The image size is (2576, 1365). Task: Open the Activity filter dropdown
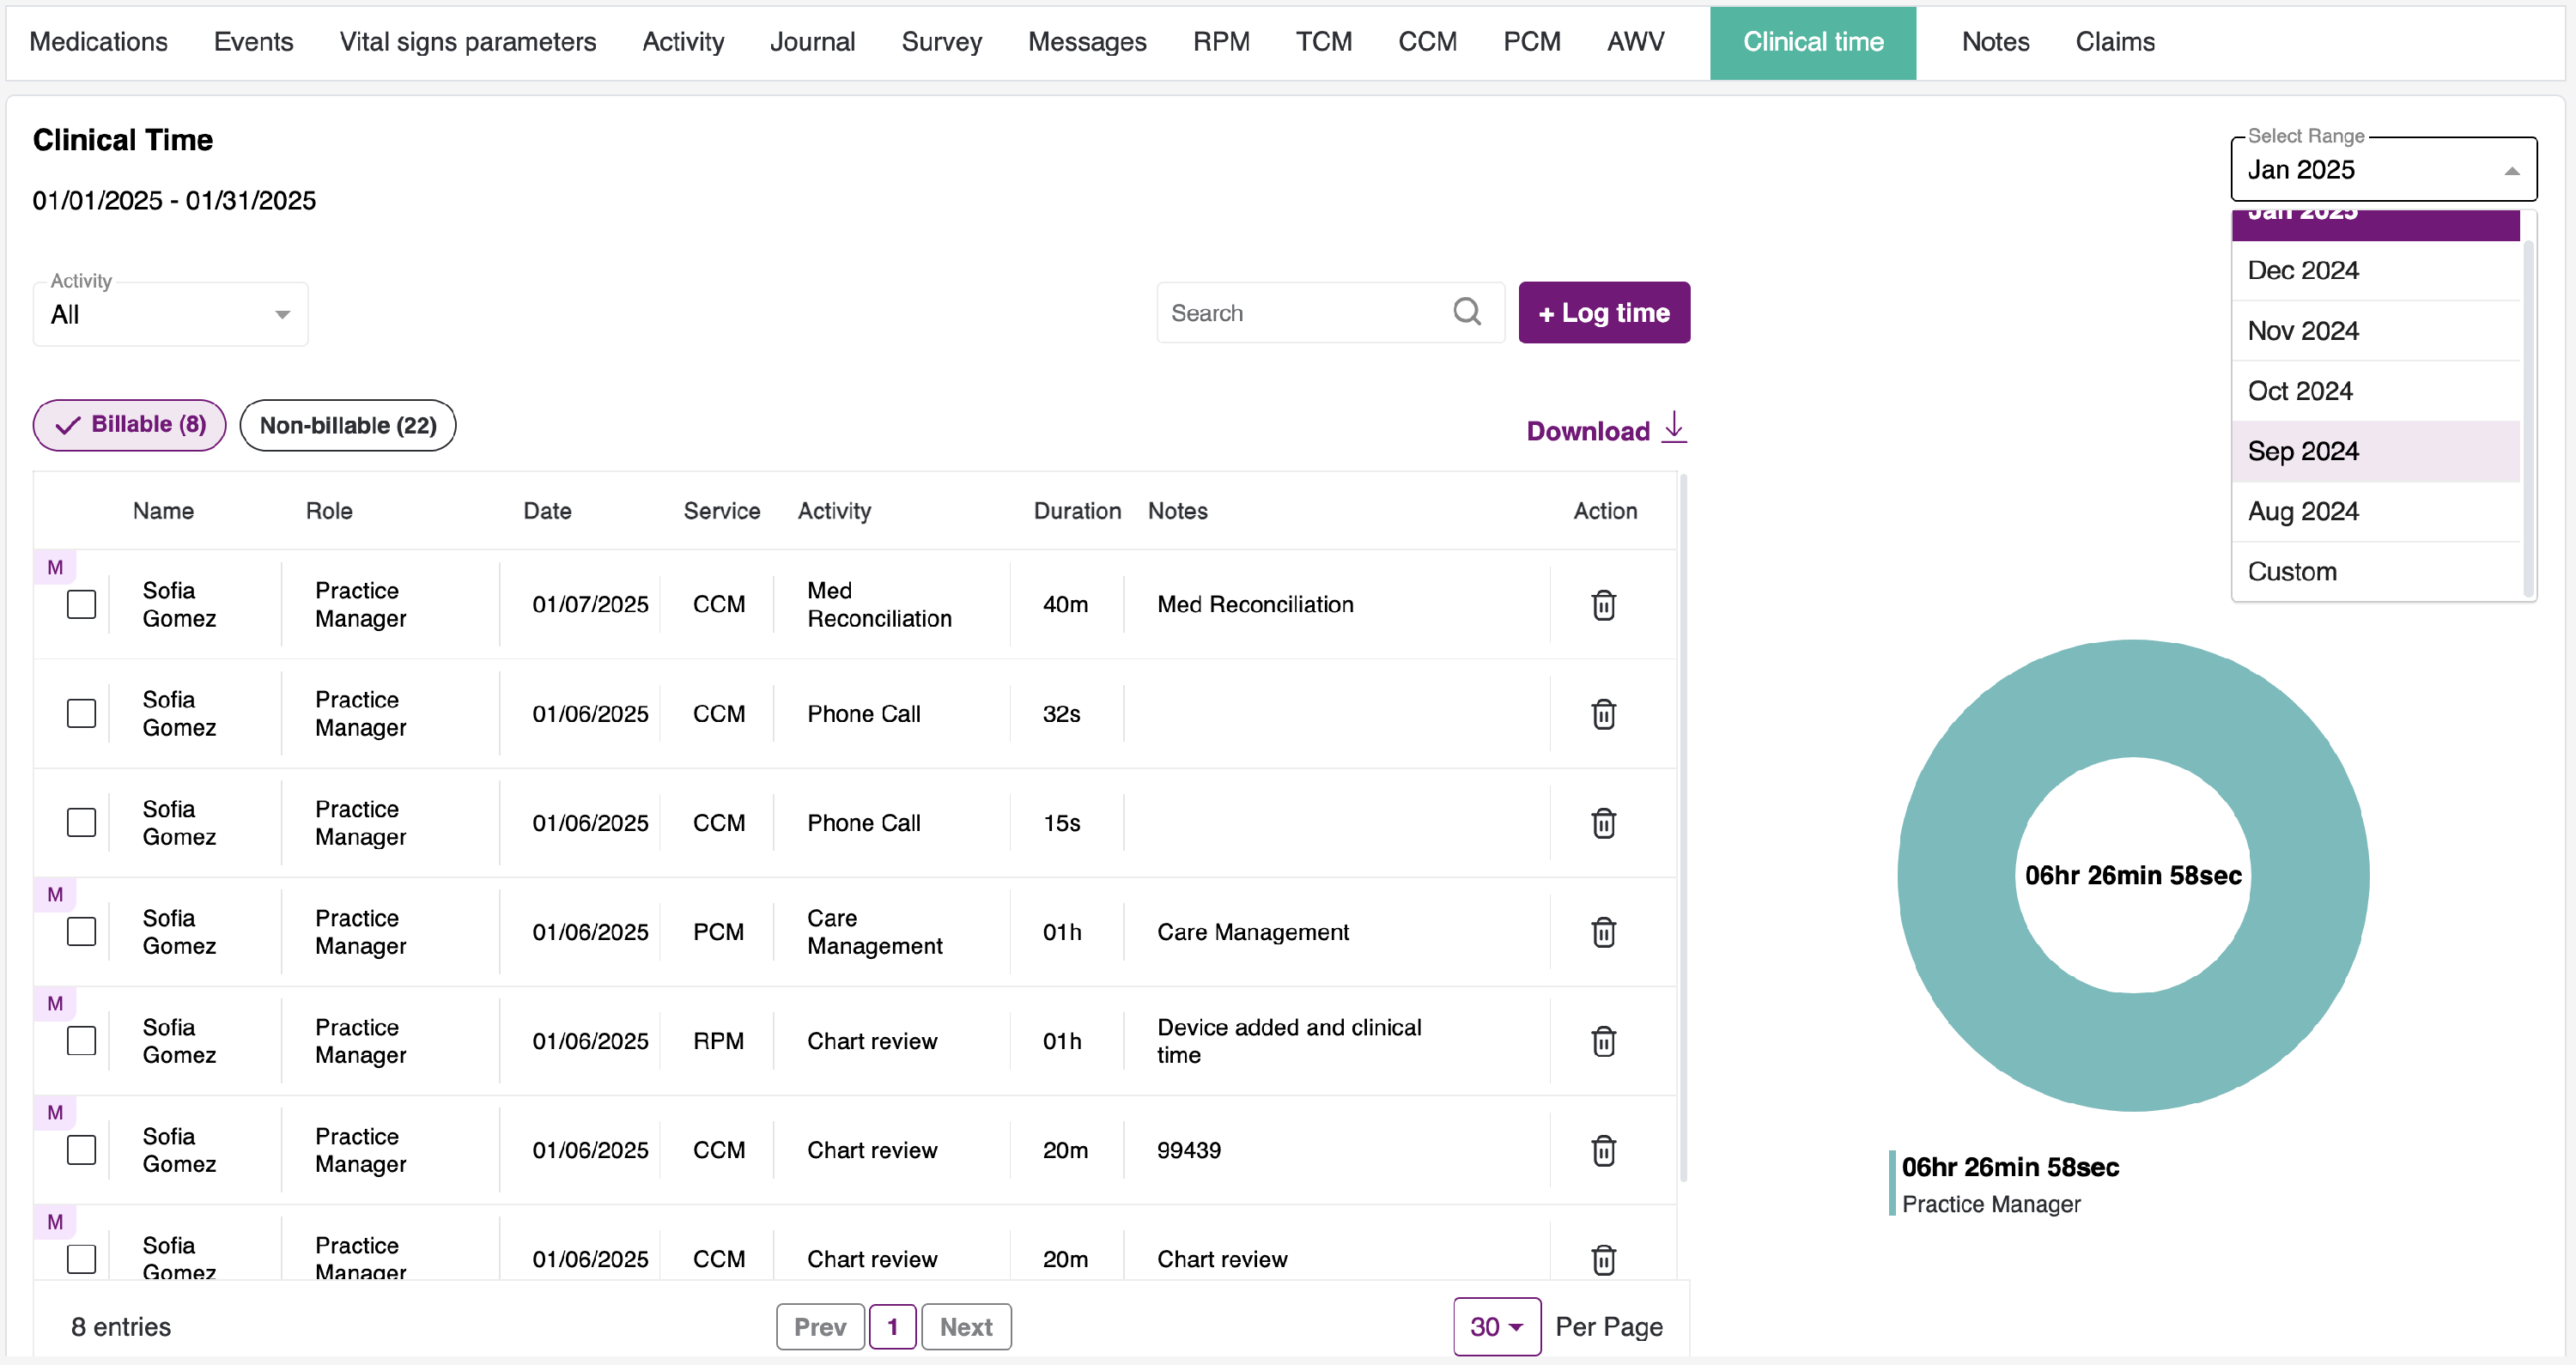point(170,314)
